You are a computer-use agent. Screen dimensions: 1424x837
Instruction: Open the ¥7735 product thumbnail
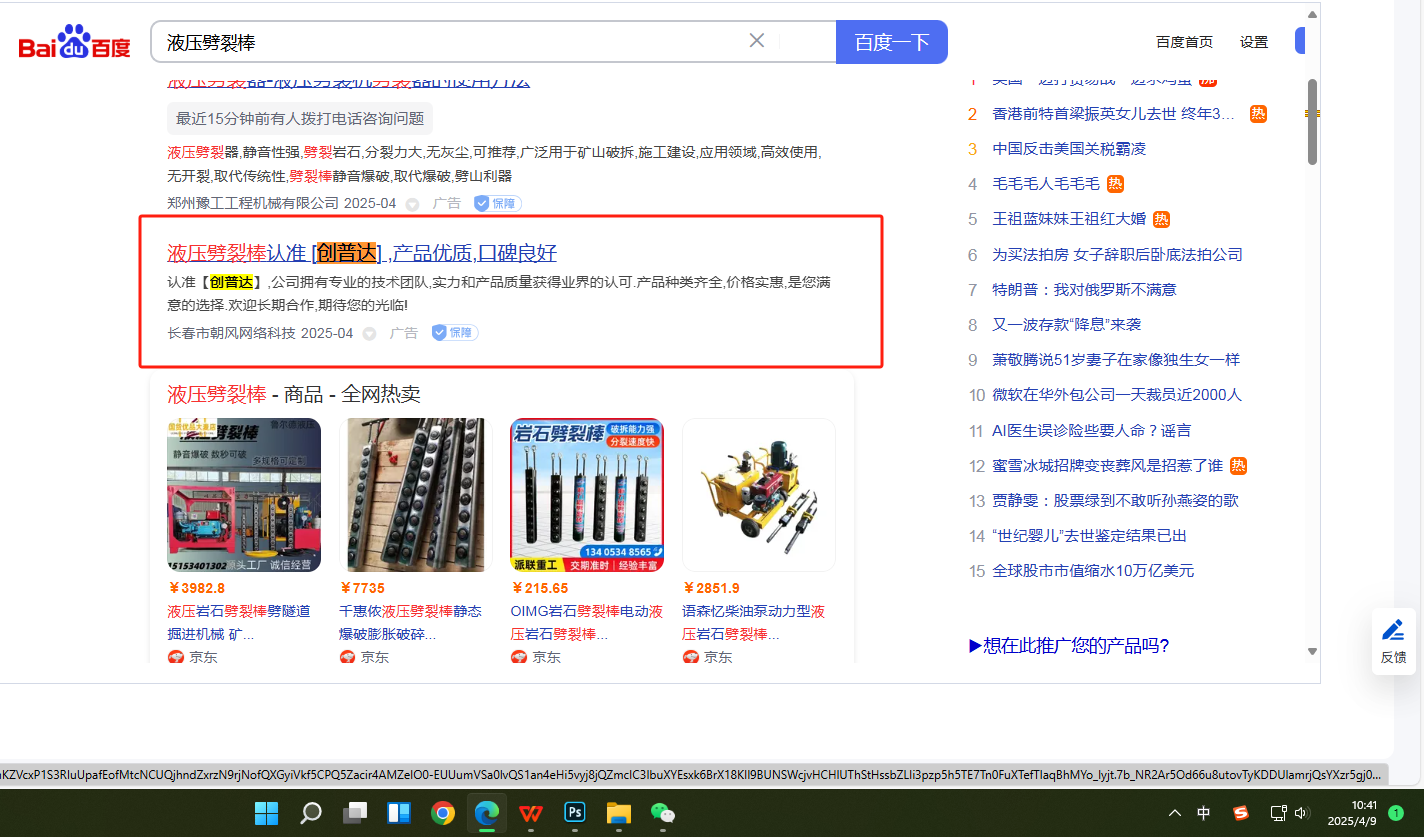tap(416, 495)
